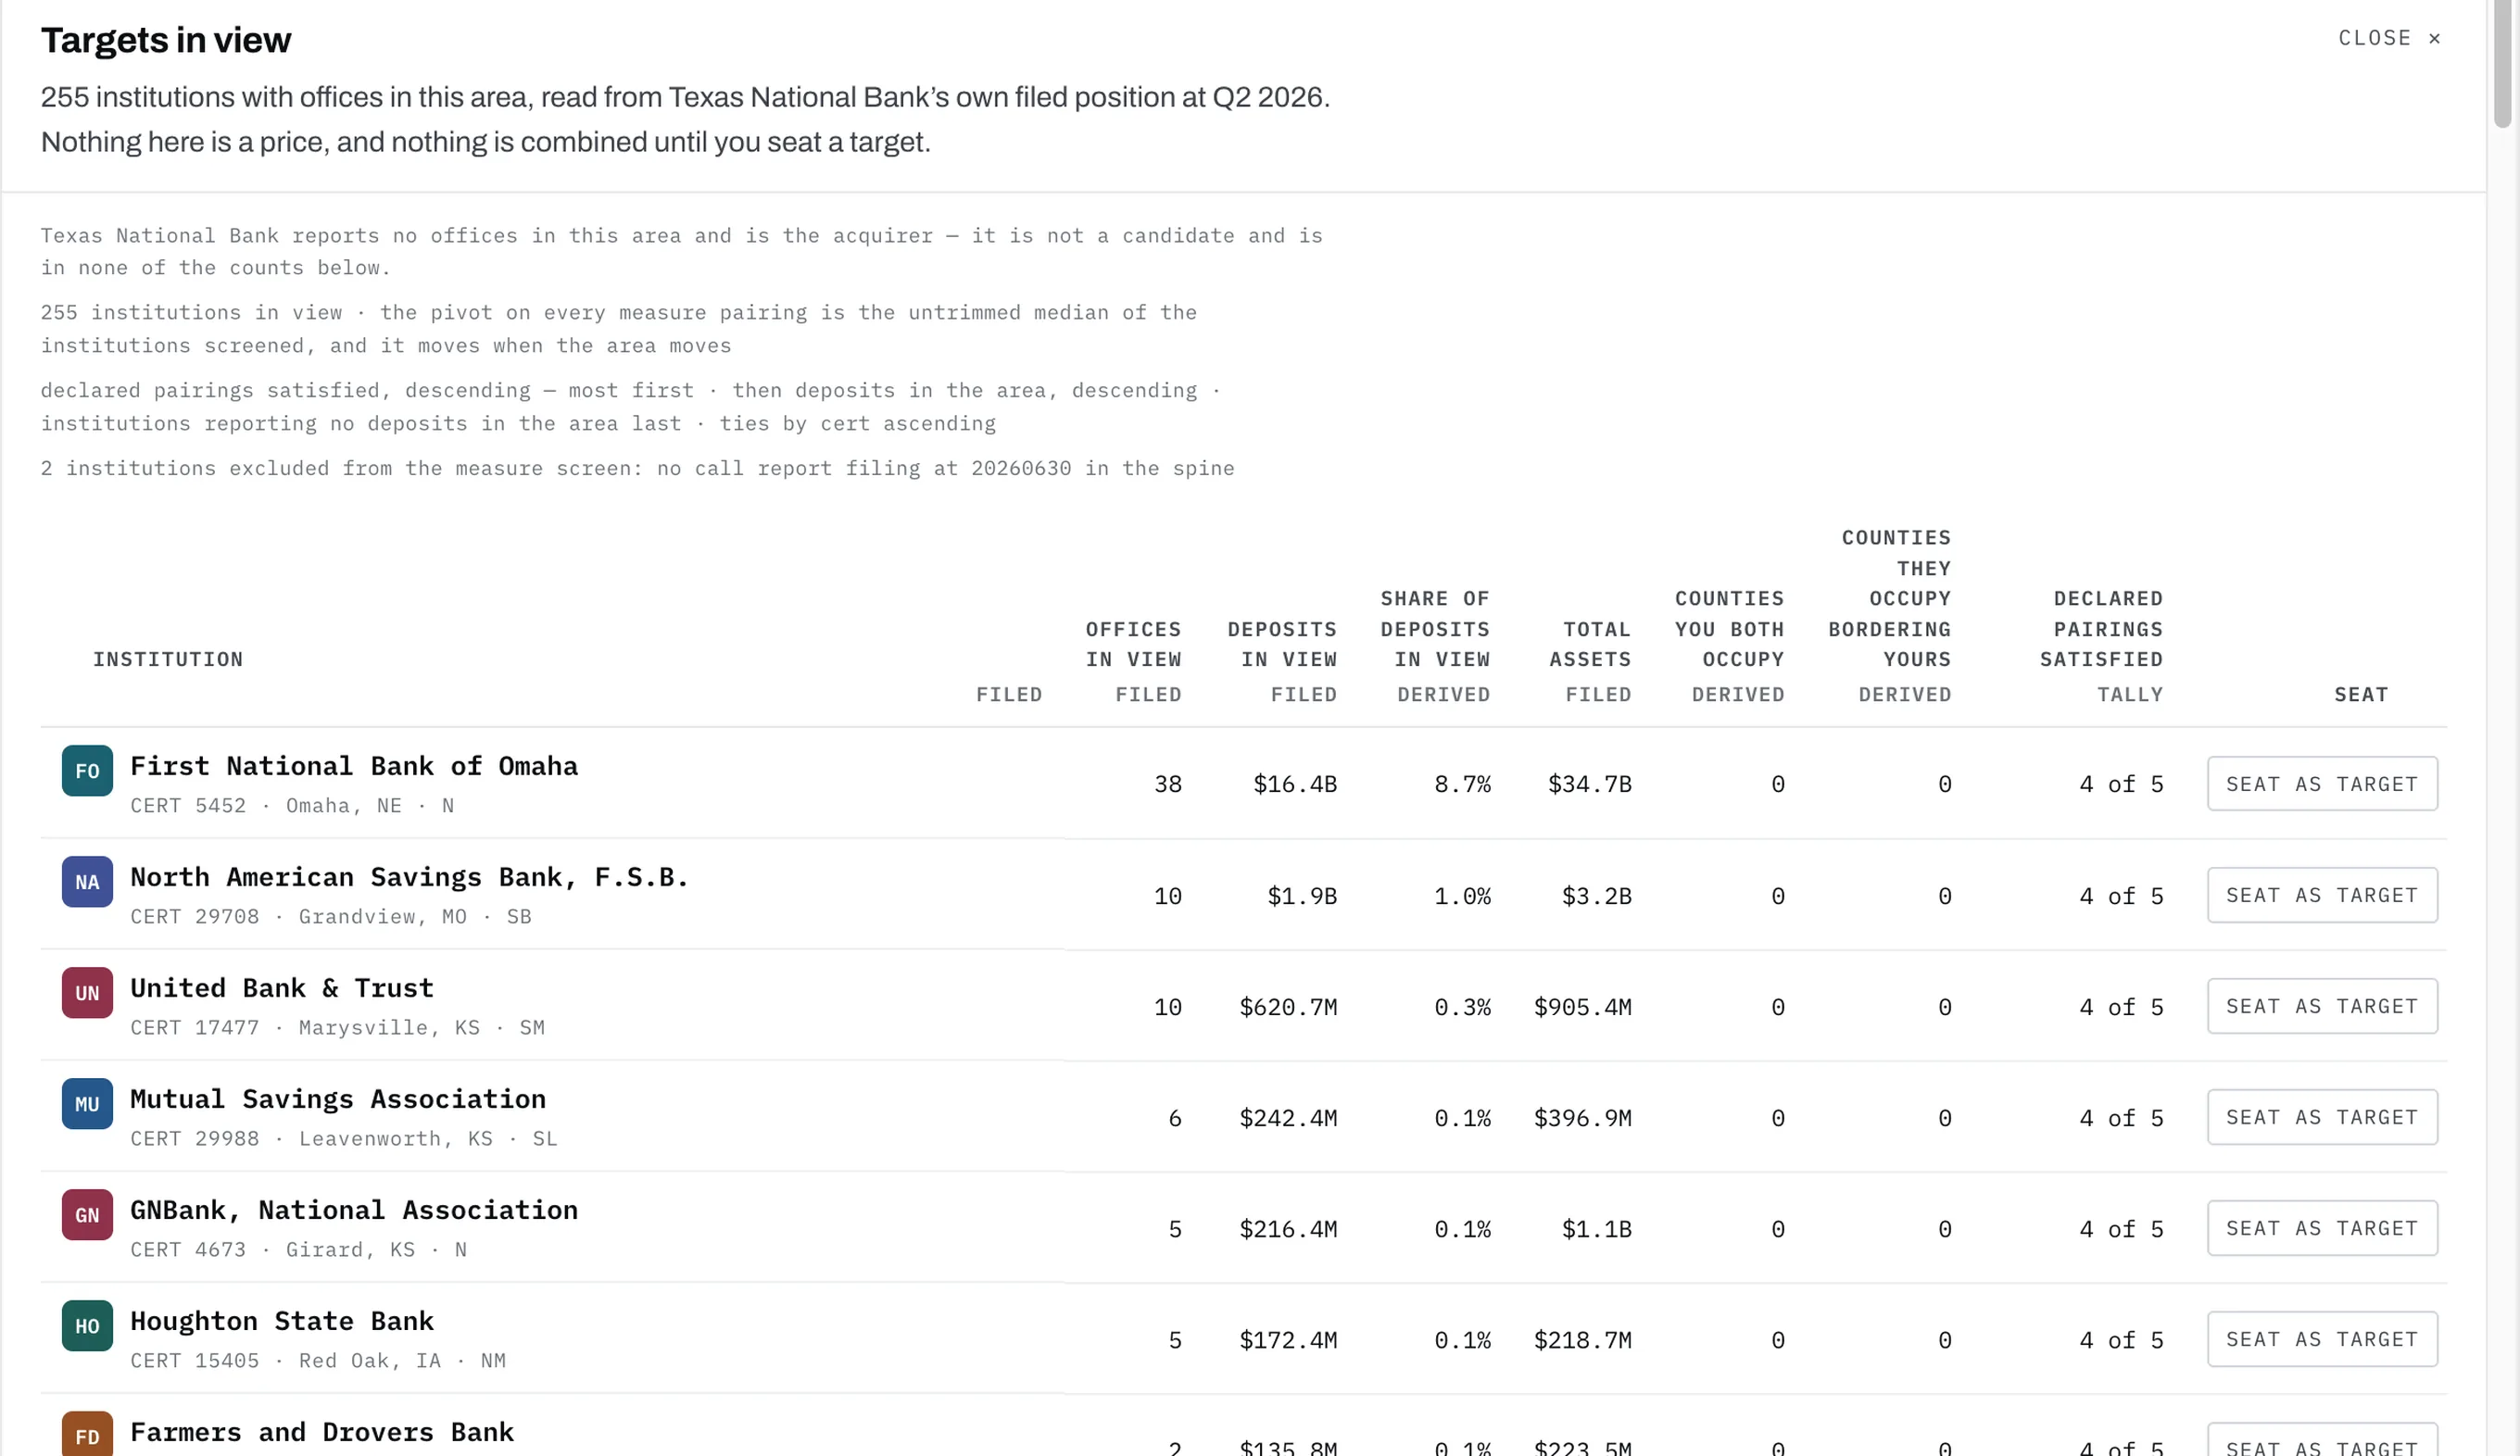Open the Houghton State Bank institution name
2520x1456 pixels.
click(282, 1321)
